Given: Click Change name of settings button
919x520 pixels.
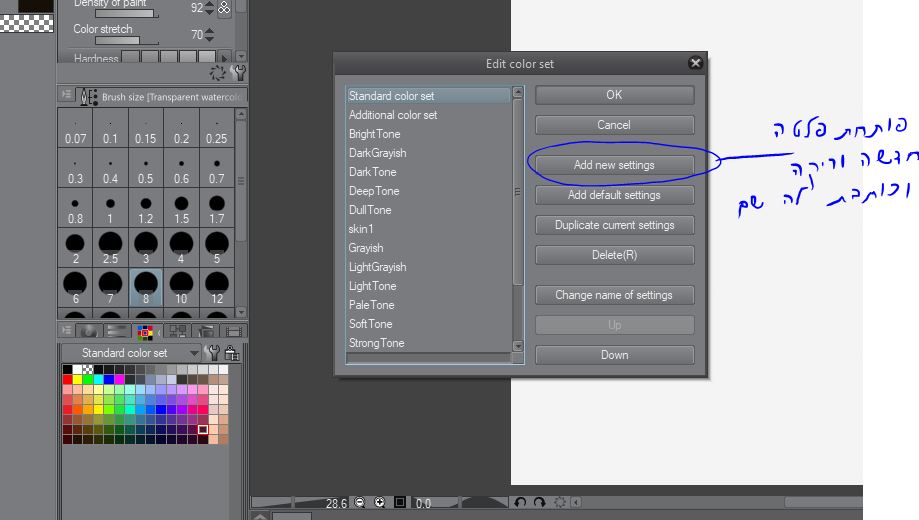Looking at the screenshot, I should coord(614,295).
